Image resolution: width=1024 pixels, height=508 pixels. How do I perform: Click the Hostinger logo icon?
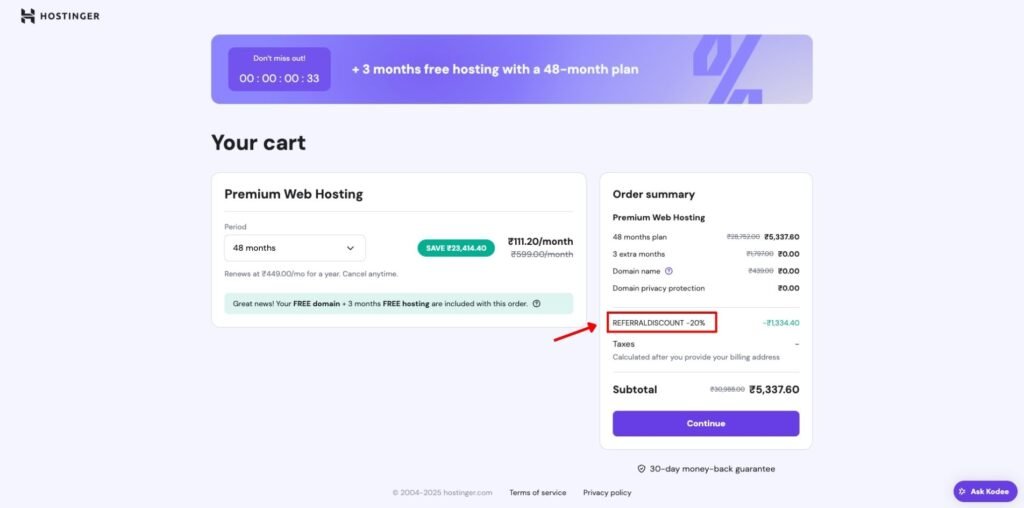[27, 16]
